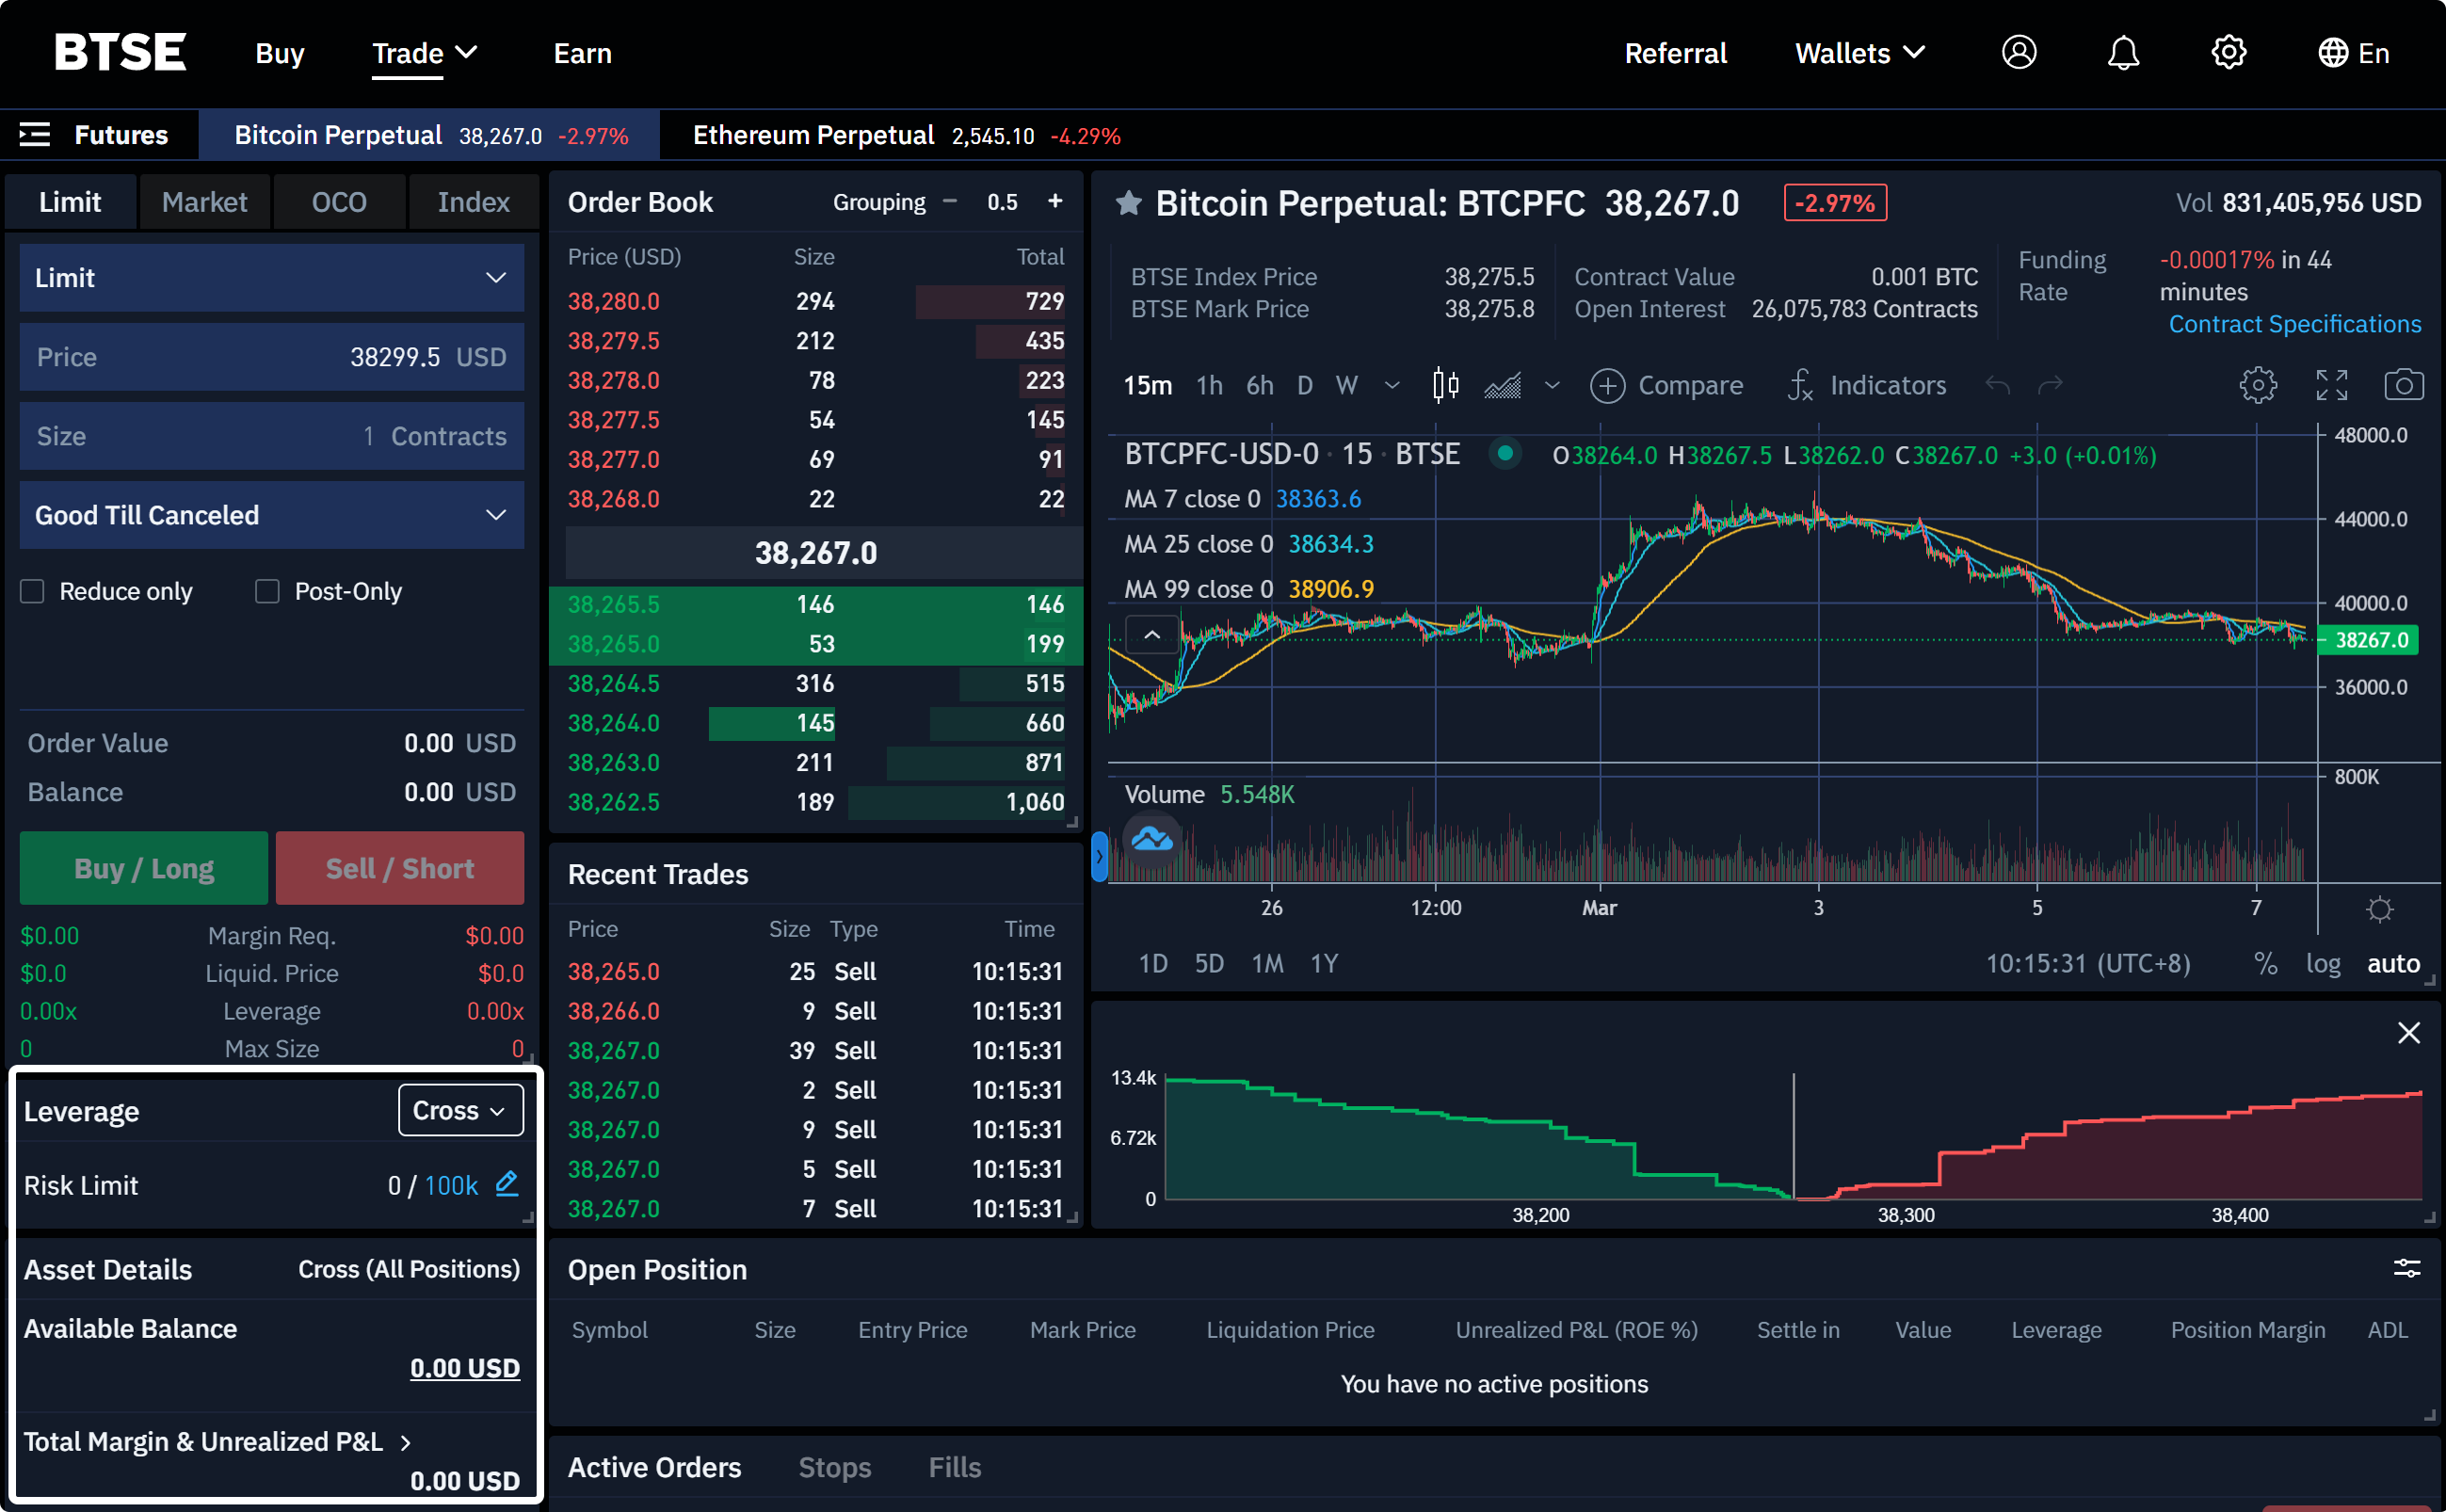The height and width of the screenshot is (1512, 2446).
Task: Select the 1M chart date range
Action: [x=1267, y=963]
